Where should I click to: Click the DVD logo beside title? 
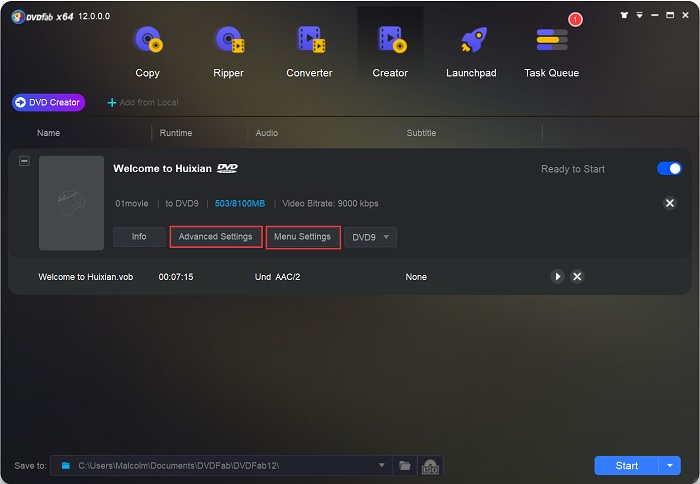(x=227, y=168)
